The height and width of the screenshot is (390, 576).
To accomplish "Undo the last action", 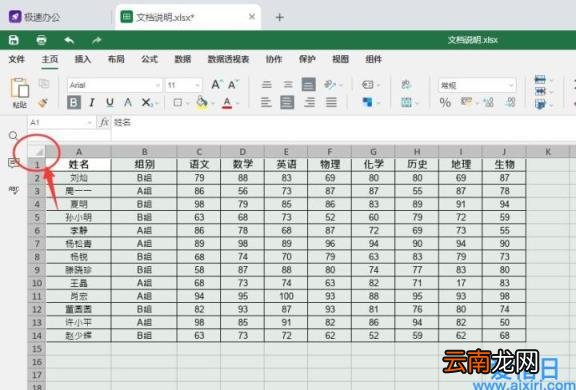I will pos(69,40).
